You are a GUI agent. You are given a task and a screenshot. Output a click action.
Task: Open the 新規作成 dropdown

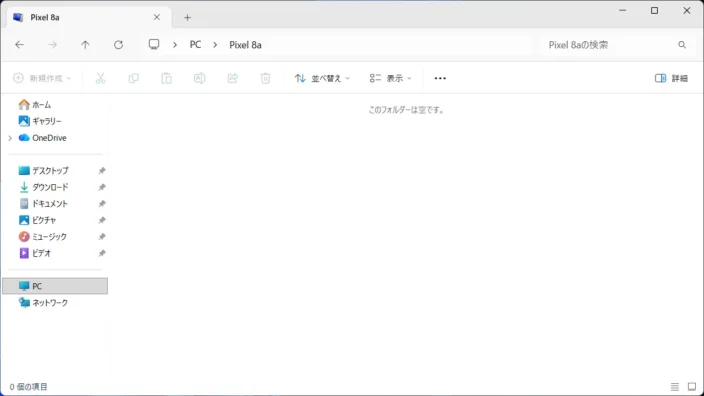42,78
